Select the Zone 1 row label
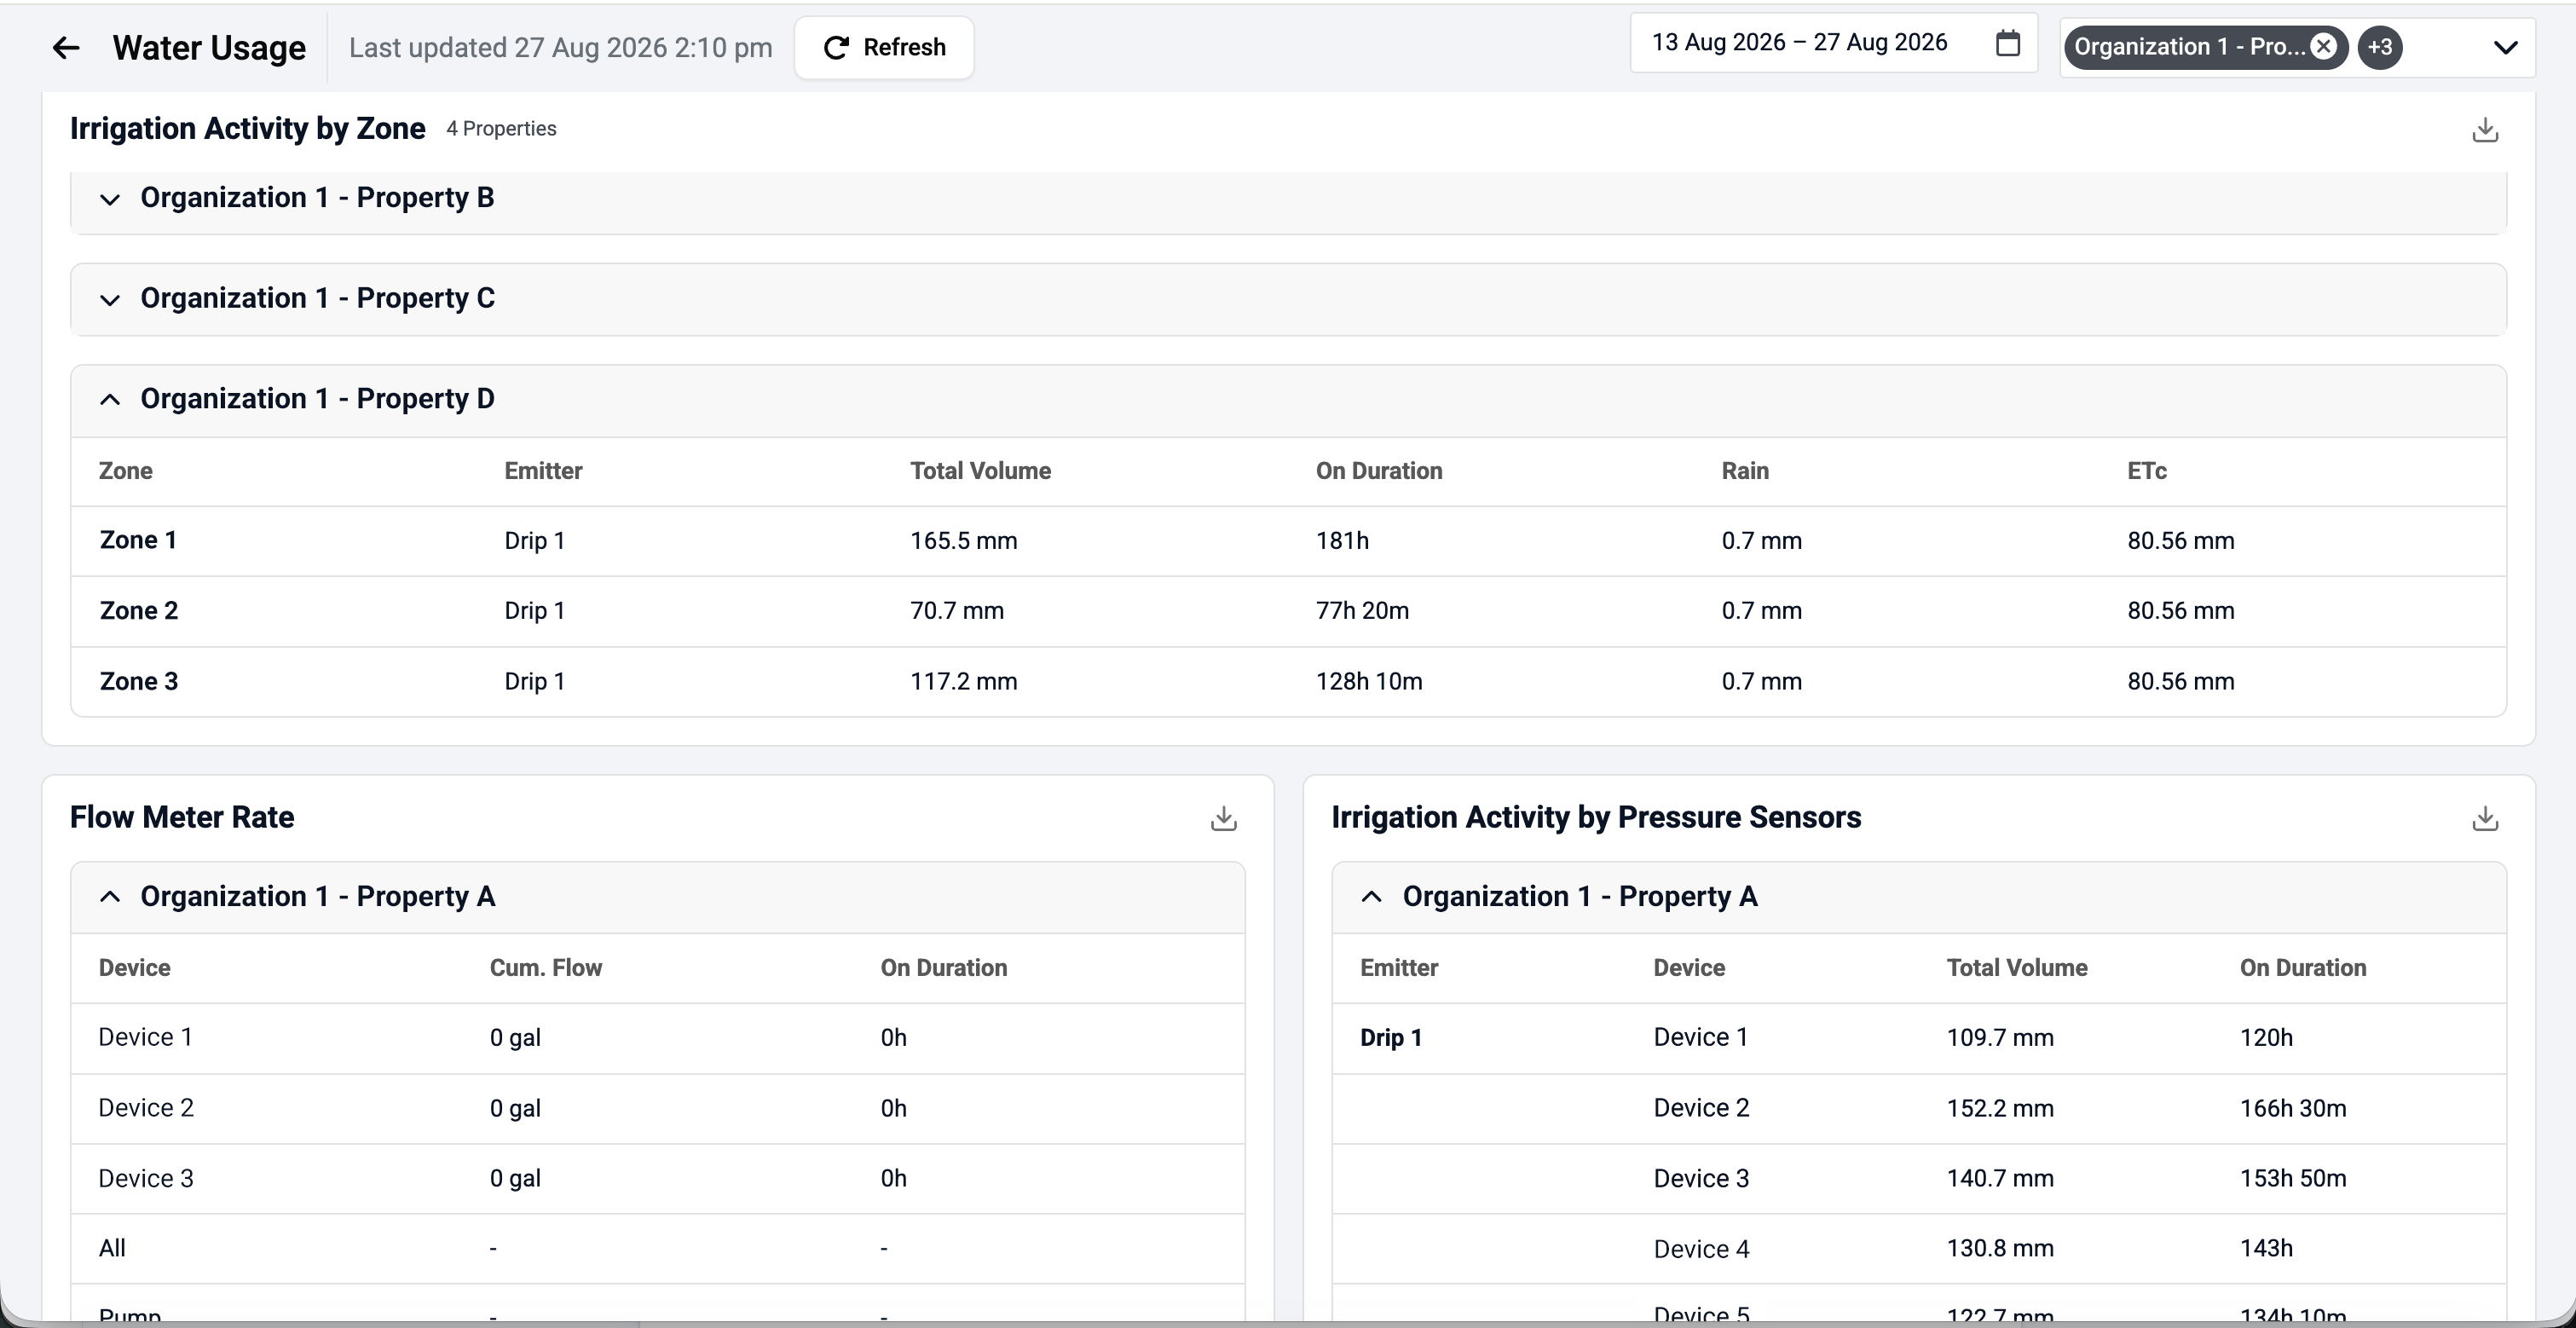The height and width of the screenshot is (1328, 2576). coord(138,541)
